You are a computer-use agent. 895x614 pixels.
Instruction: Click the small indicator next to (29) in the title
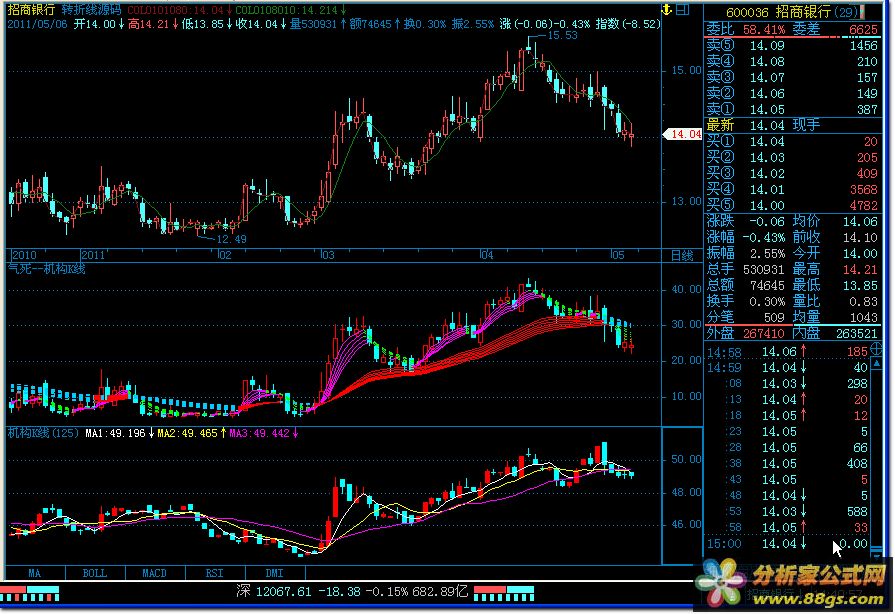coord(863,11)
